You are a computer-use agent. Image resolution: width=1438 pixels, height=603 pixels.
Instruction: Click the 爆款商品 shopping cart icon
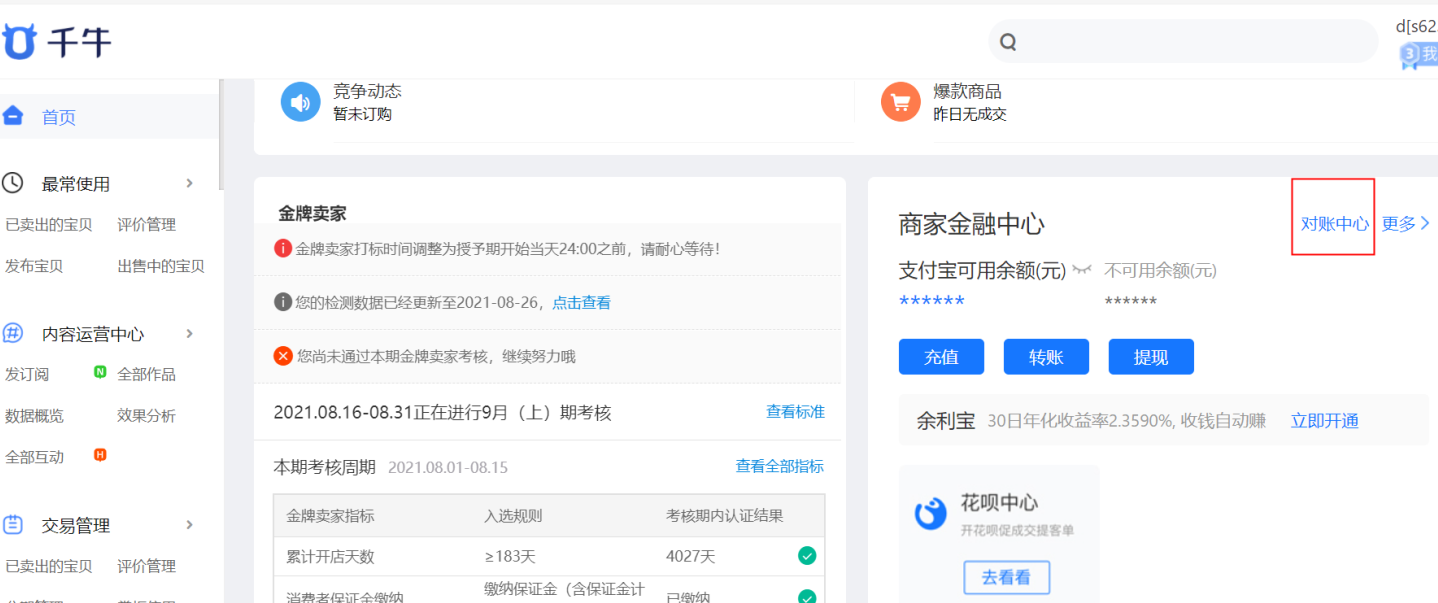point(900,102)
